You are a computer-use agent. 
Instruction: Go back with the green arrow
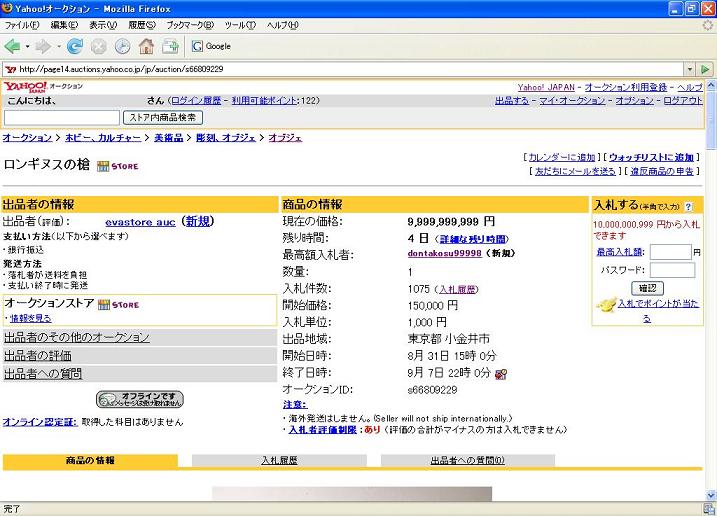(x=12, y=46)
